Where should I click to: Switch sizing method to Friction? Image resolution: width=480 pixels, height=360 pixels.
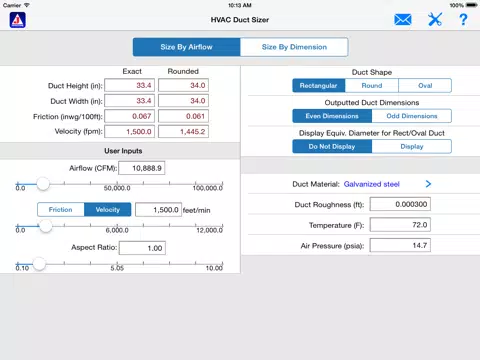61,210
